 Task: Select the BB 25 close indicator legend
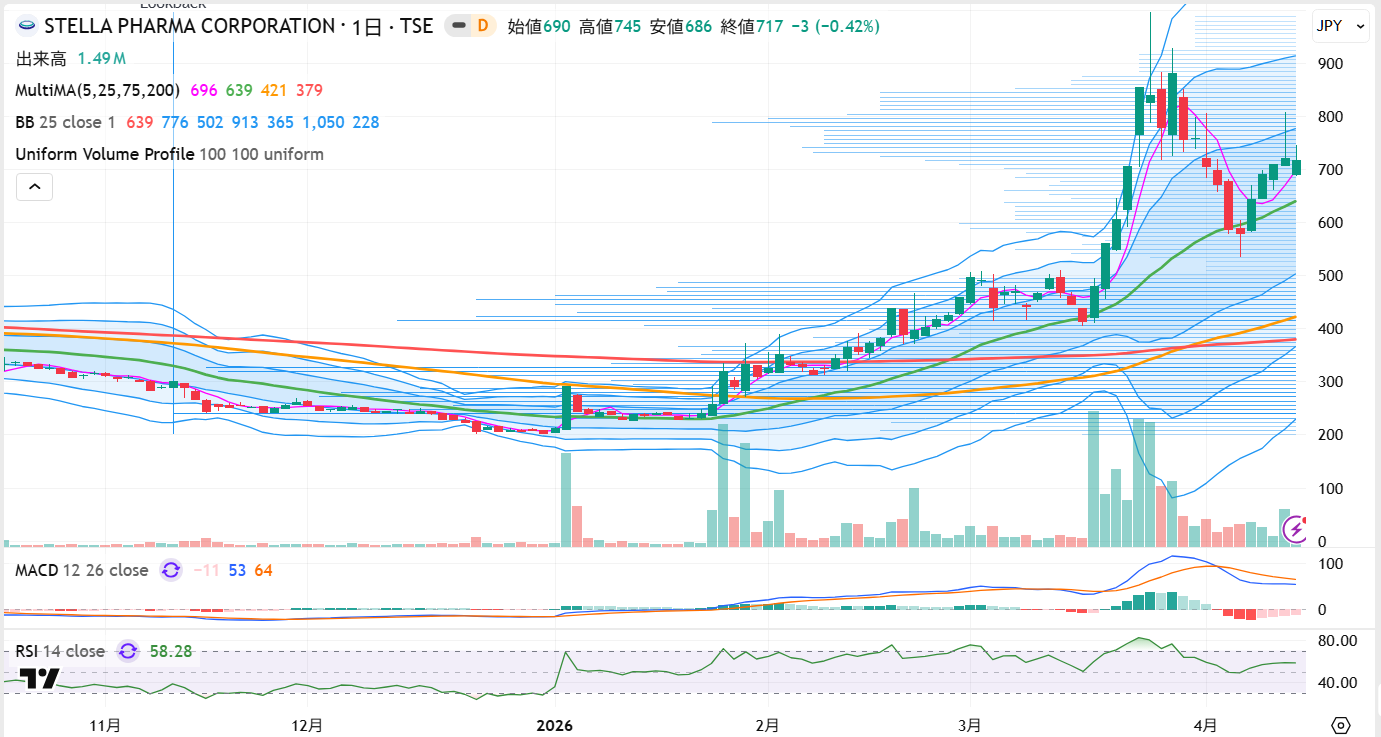pos(66,122)
